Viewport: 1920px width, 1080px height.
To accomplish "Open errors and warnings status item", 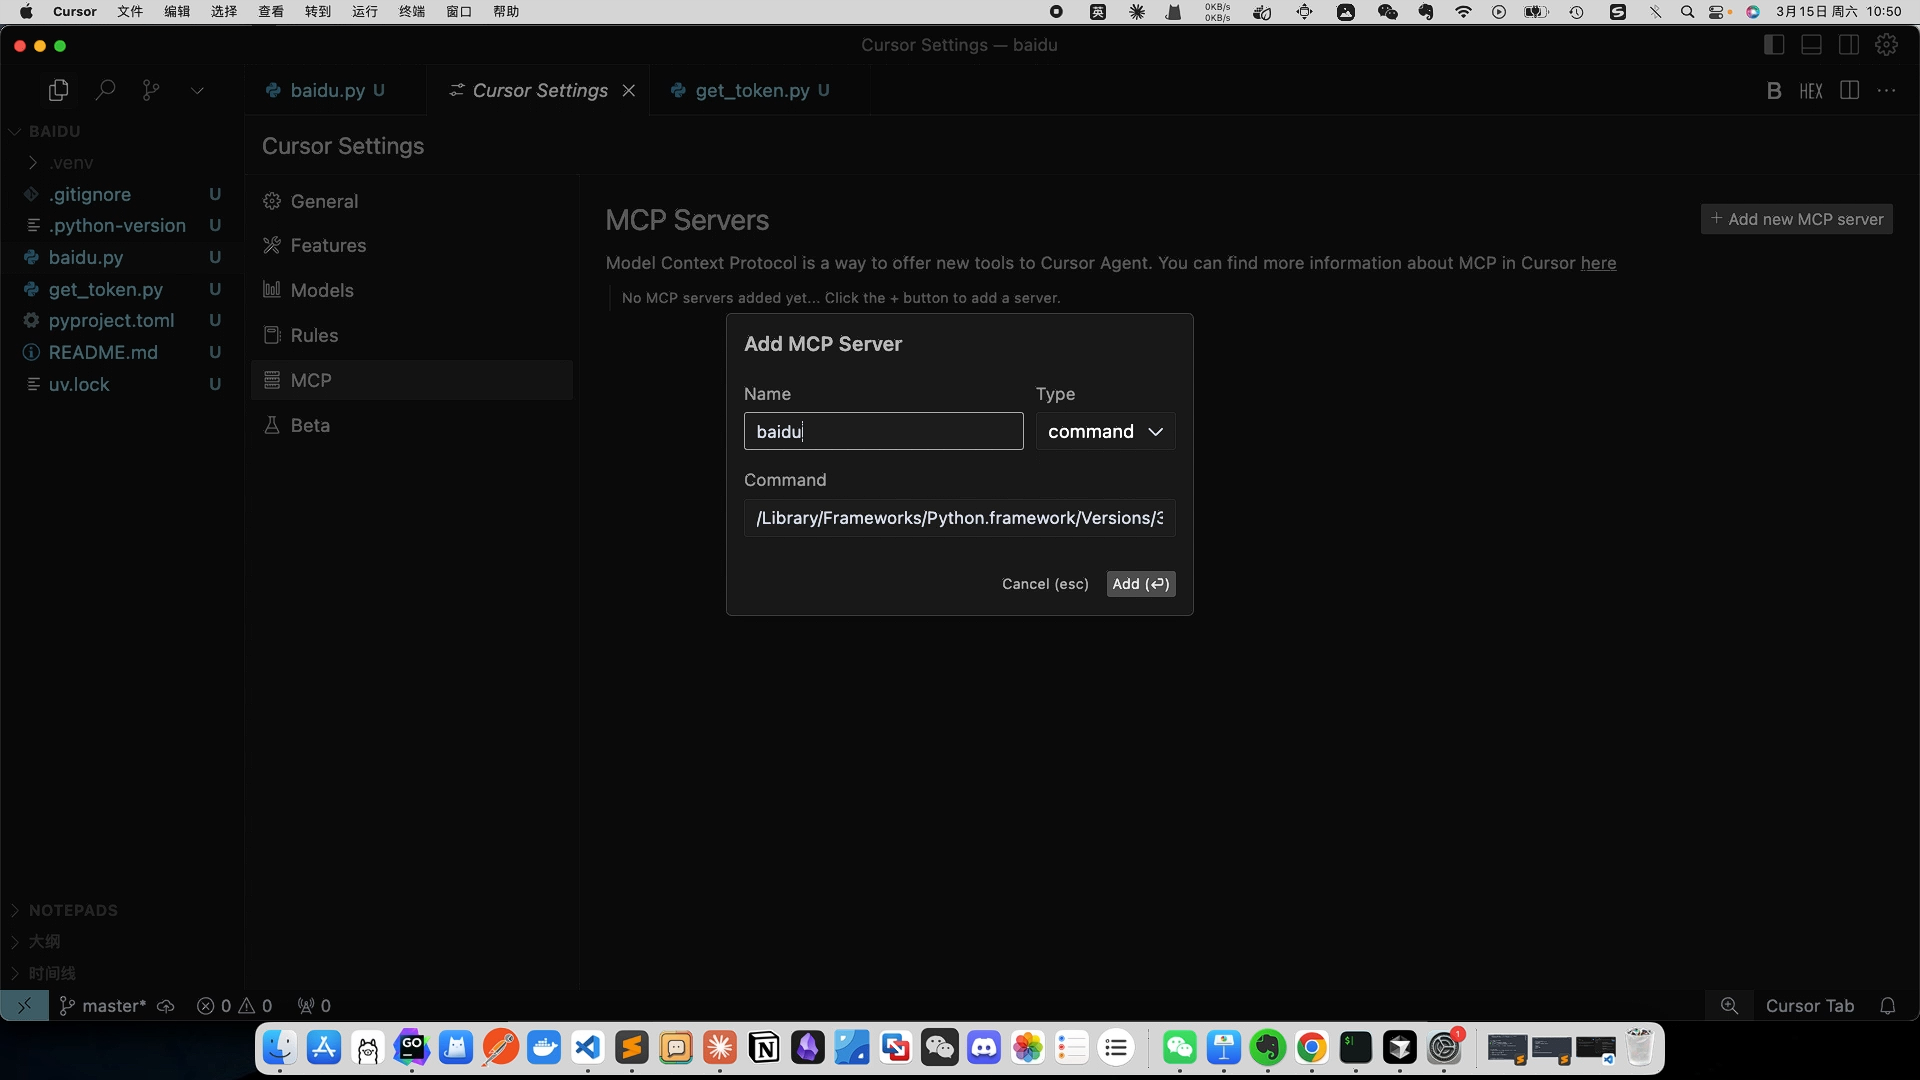I will tap(235, 1006).
